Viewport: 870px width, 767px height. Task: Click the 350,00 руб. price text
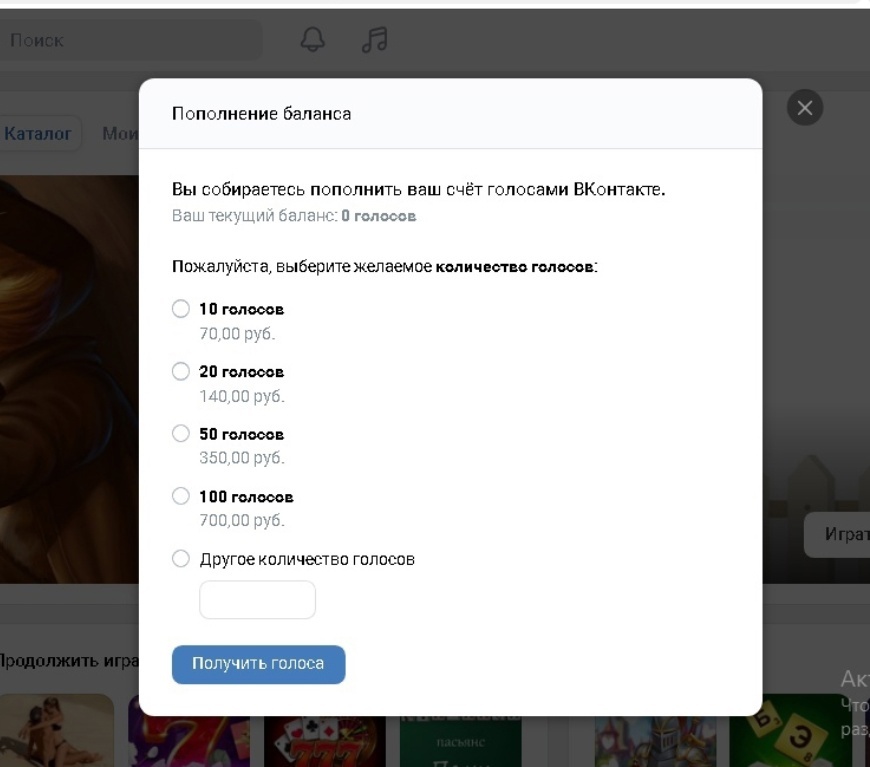[x=242, y=458]
